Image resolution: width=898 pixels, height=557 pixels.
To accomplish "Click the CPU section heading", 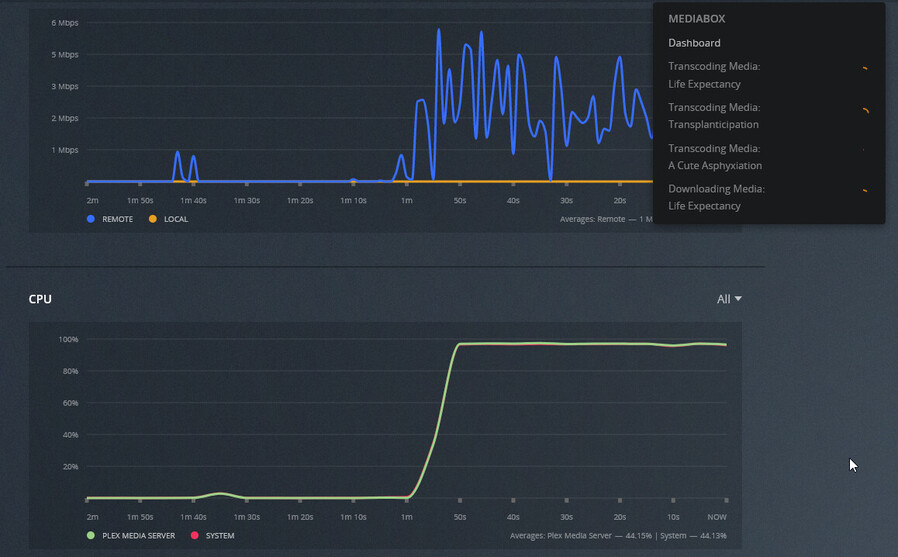I will click(40, 299).
